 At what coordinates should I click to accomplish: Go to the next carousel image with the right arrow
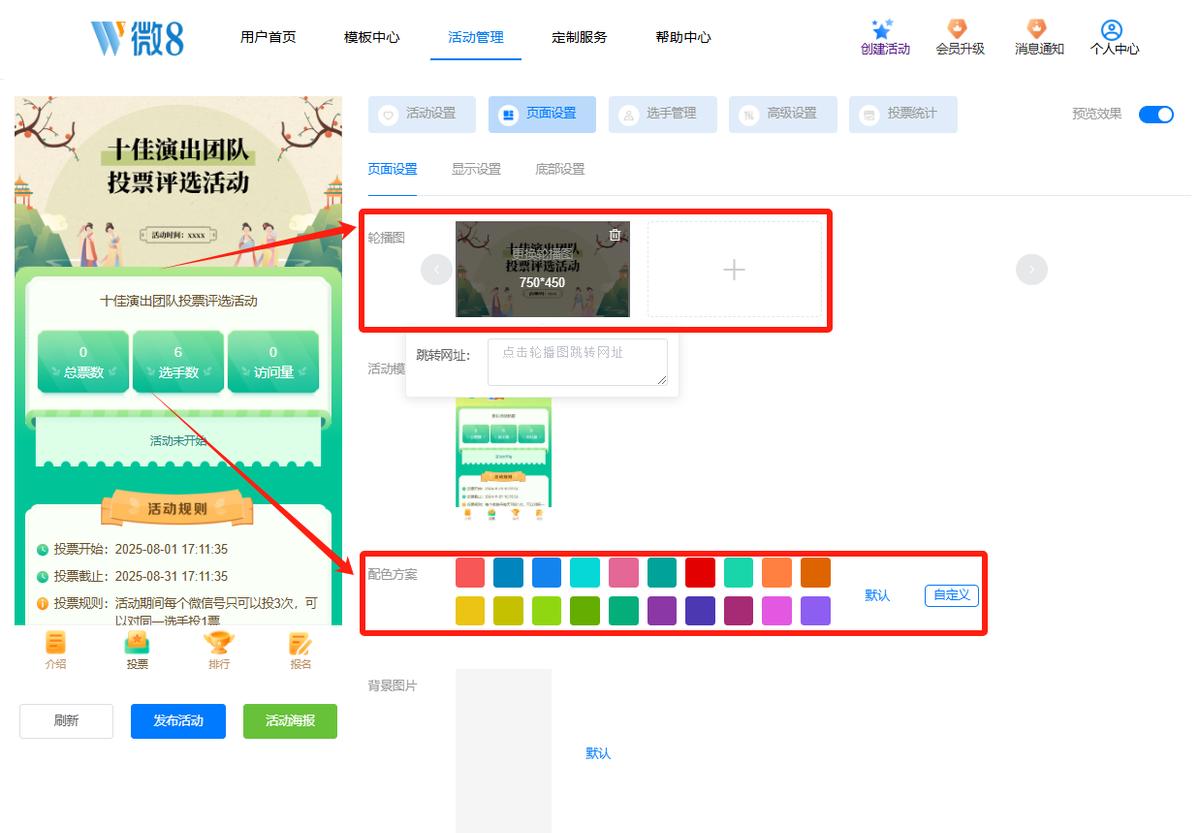pos(1031,269)
